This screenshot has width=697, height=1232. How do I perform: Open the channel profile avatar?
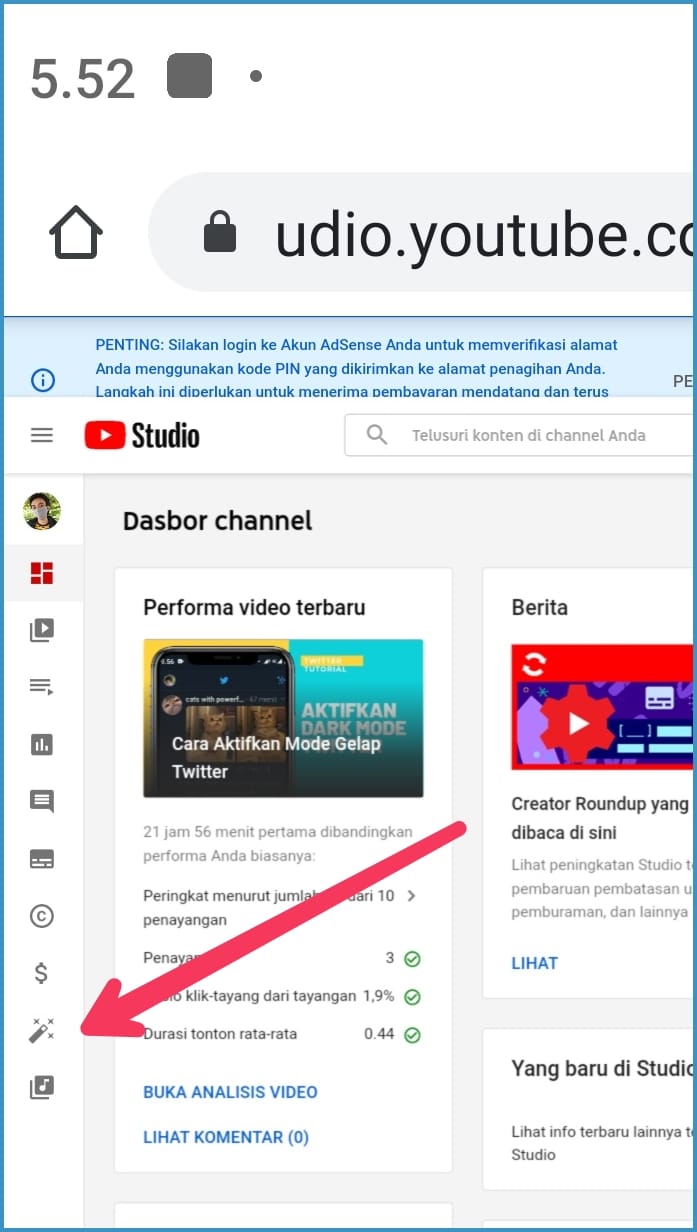[x=42, y=511]
